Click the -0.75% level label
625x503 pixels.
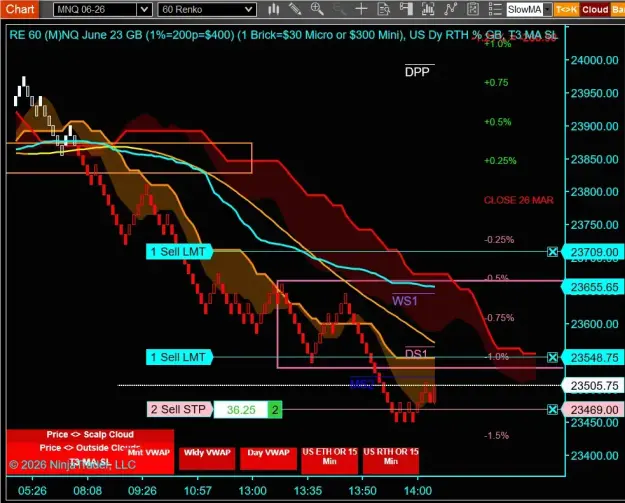point(499,318)
